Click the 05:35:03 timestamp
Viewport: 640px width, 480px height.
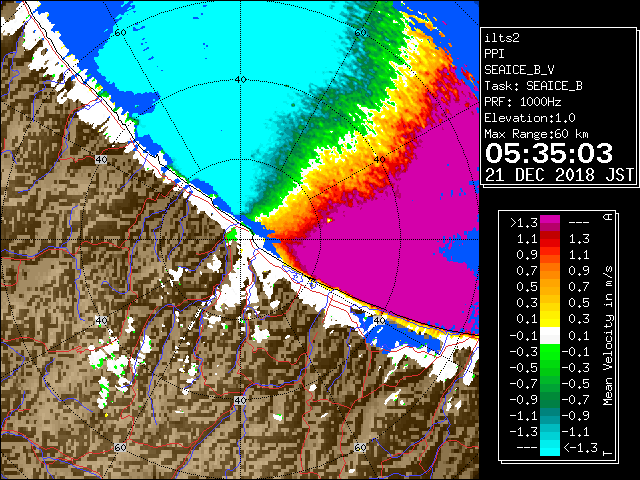point(549,153)
